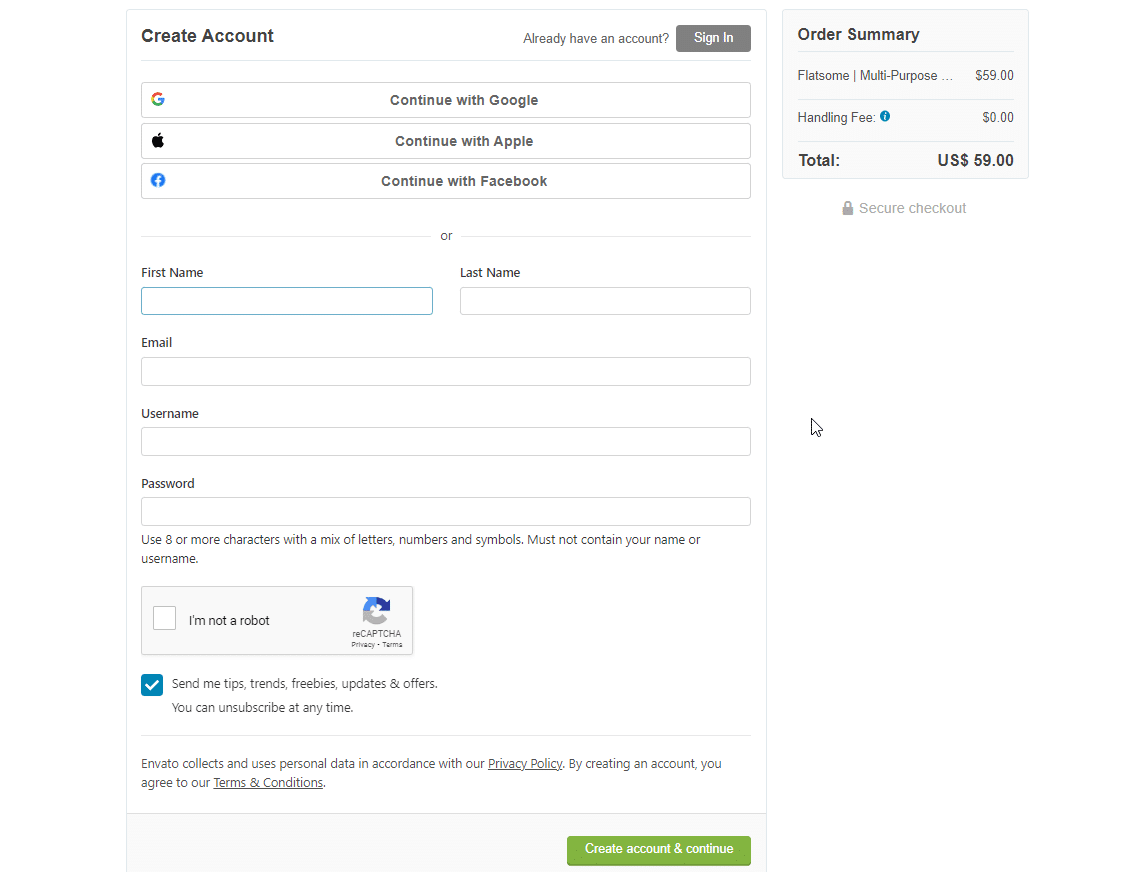Click the $59.00 item price

(x=994, y=75)
